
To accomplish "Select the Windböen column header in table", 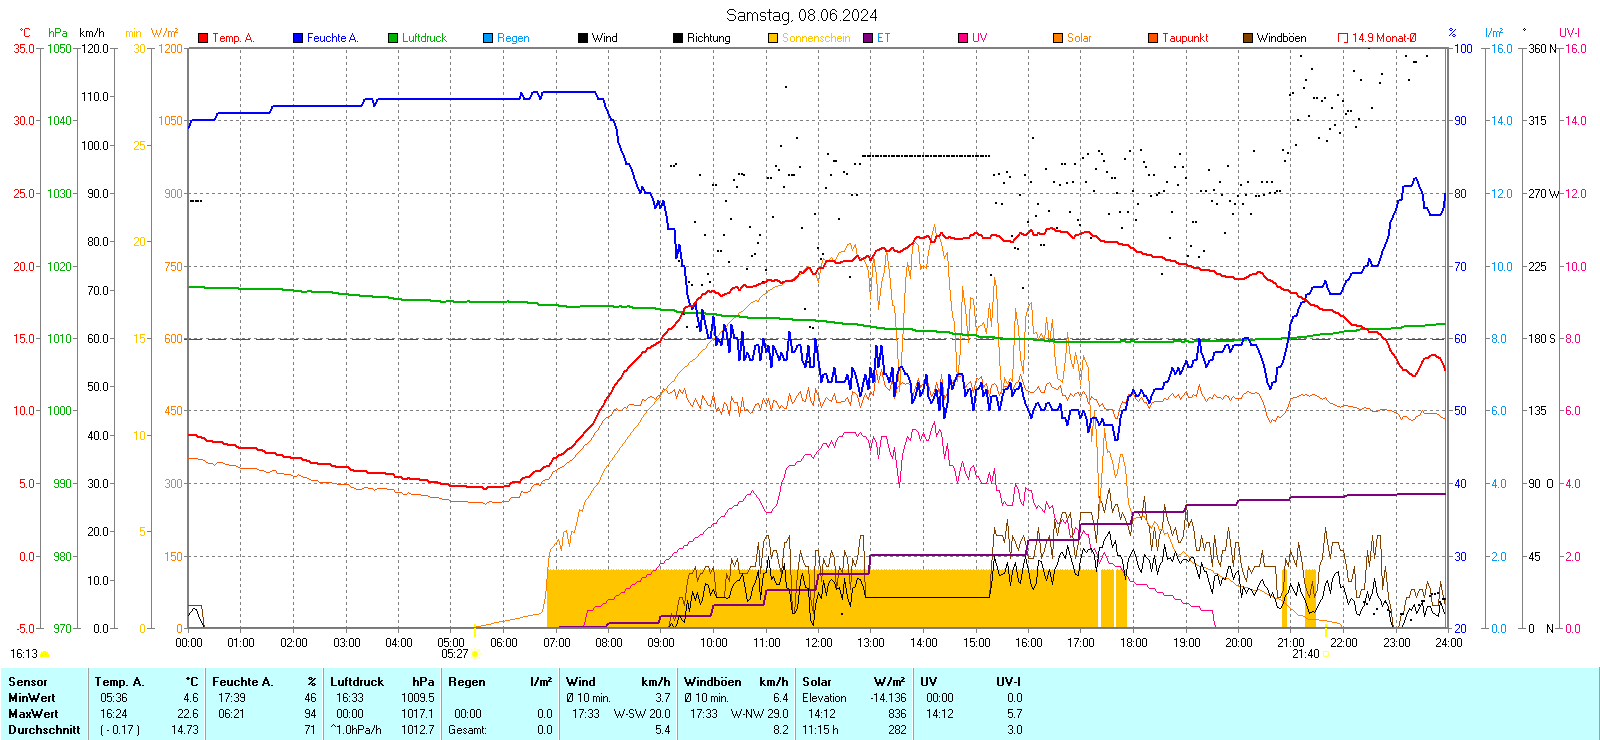I will point(713,682).
